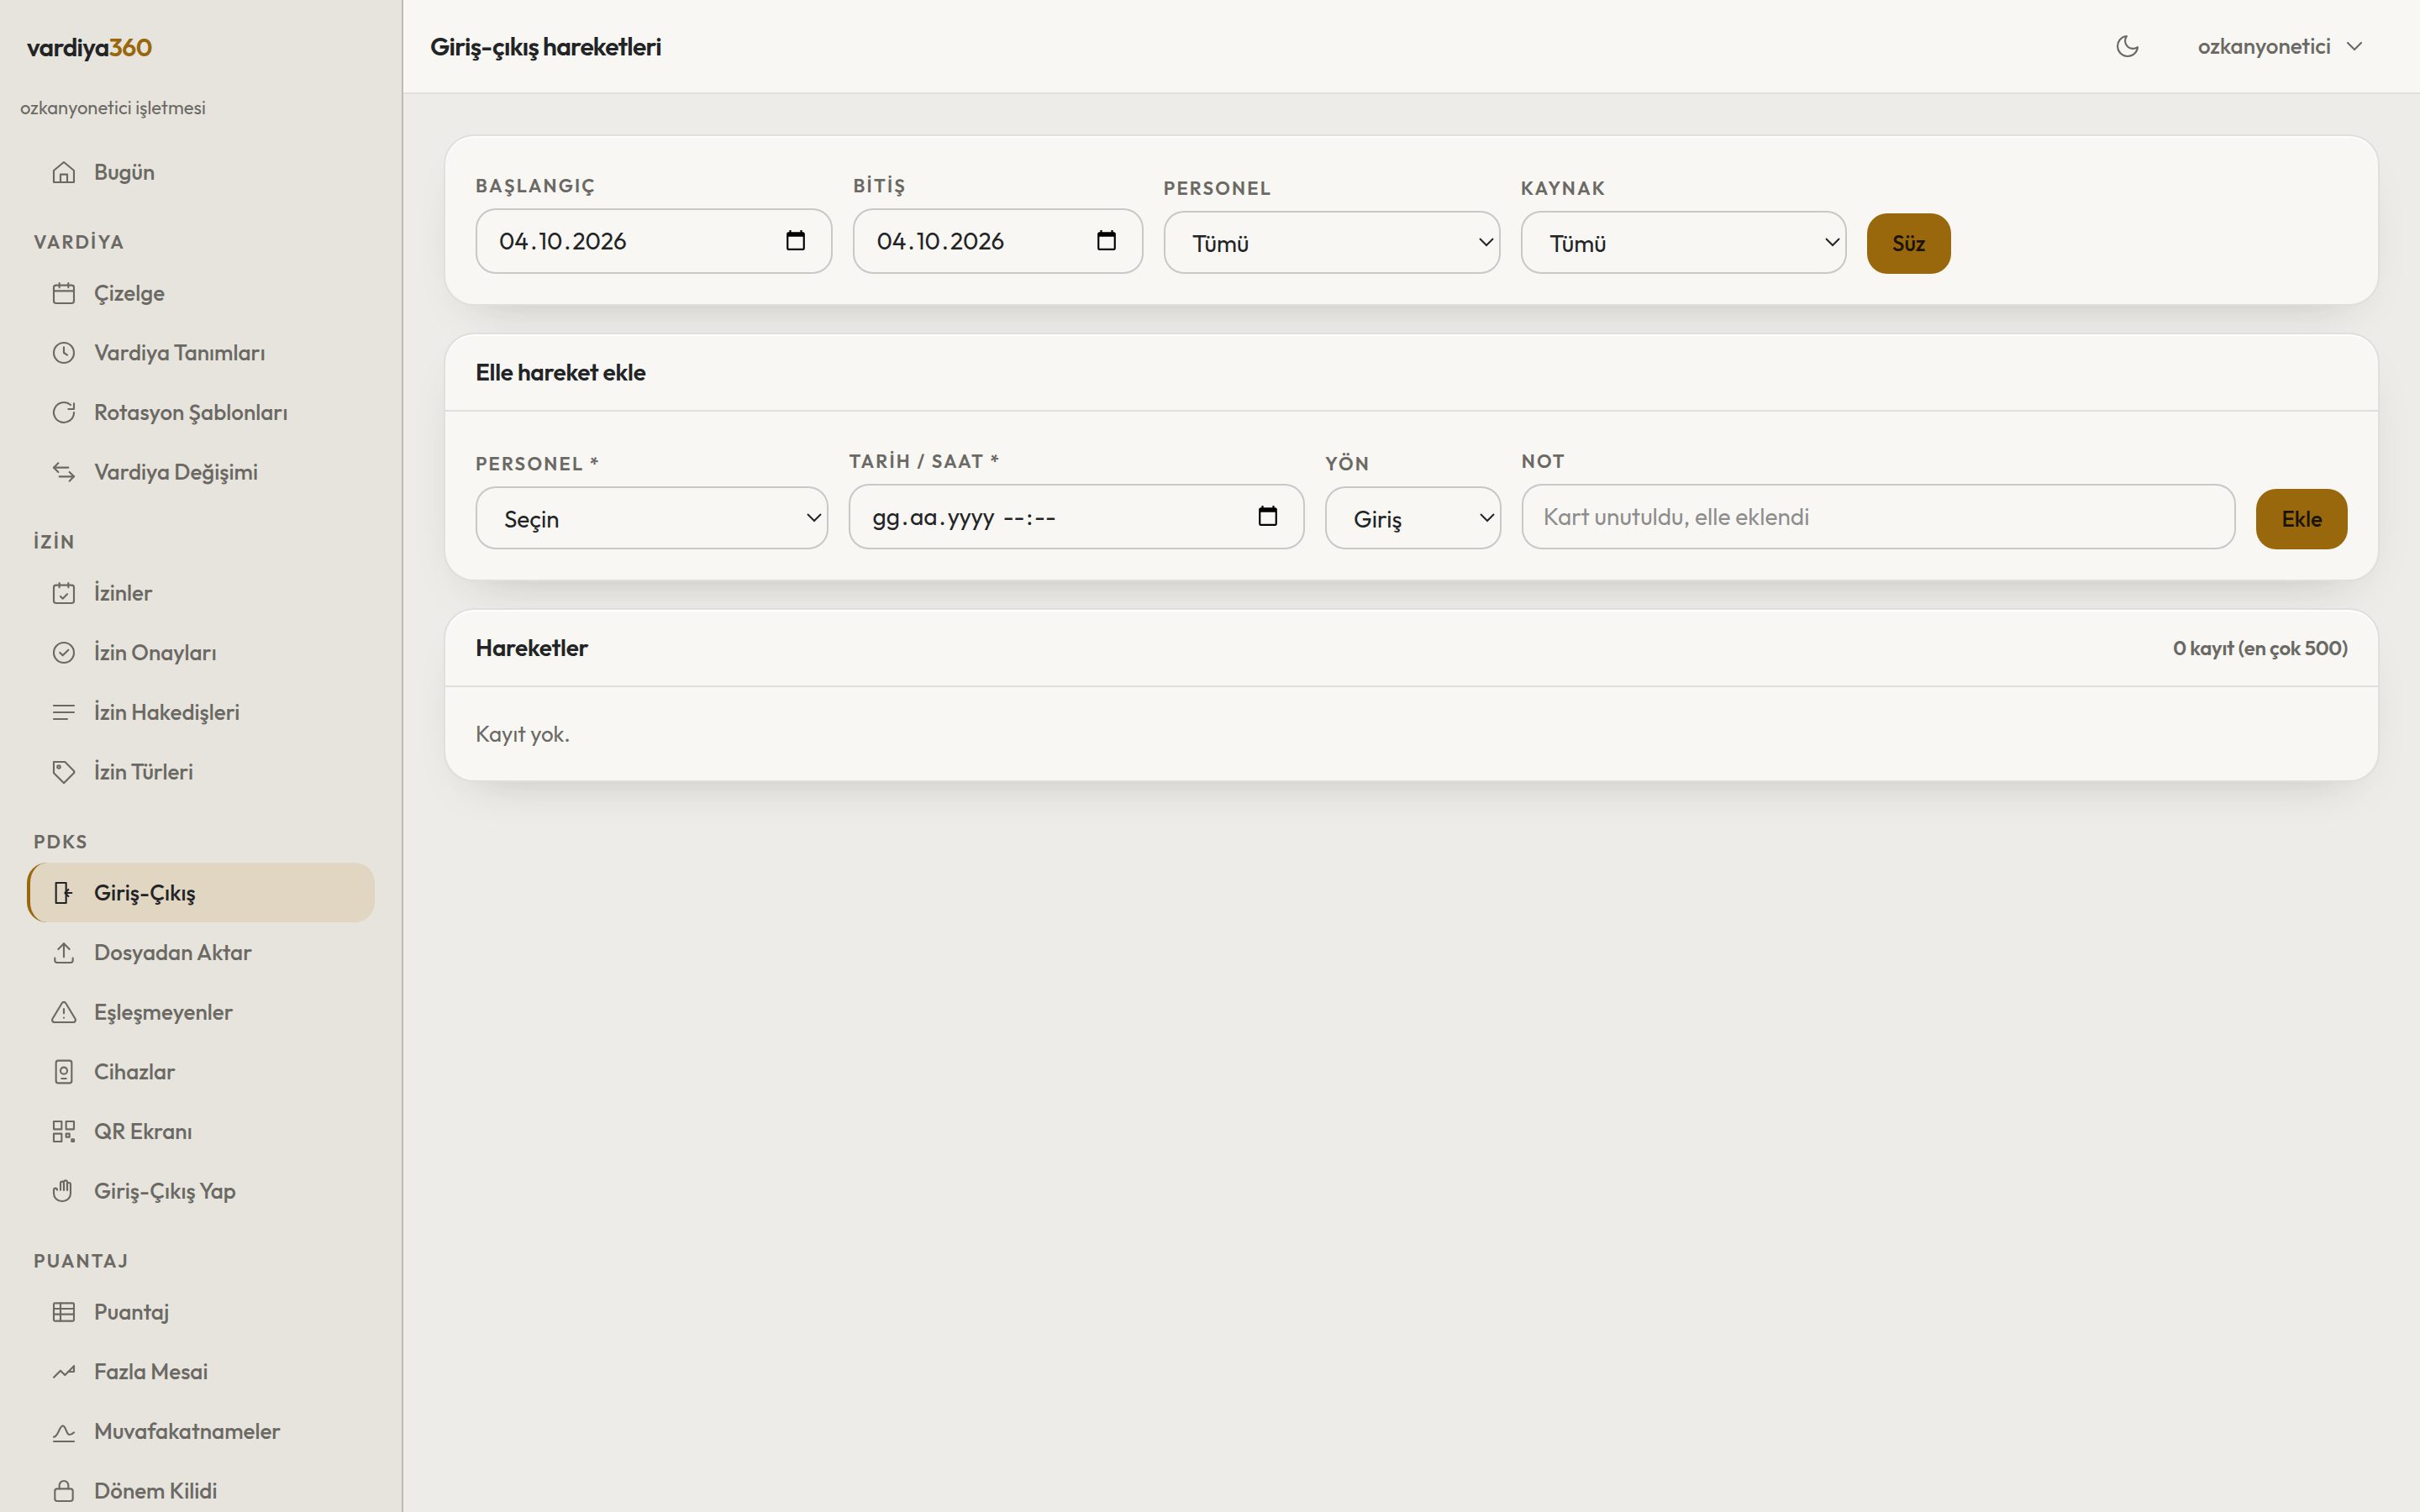Screen dimensions: 2420x1512
Task: Open the Dönem Kilidi menu item
Action: point(201,1491)
